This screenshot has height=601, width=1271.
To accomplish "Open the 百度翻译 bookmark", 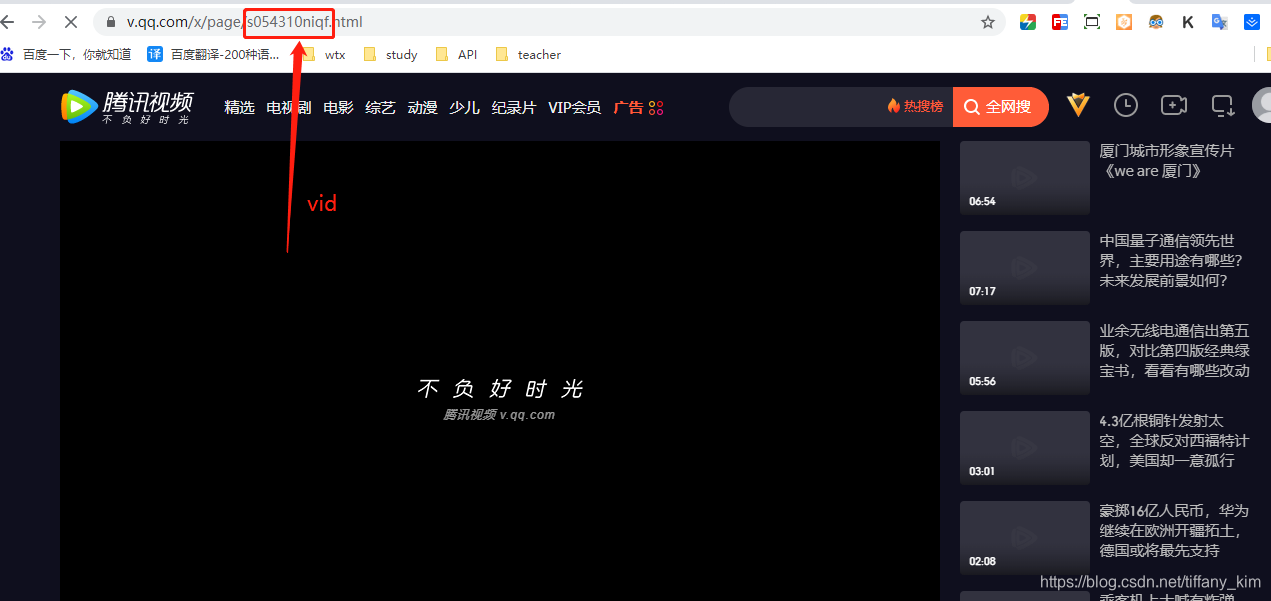I will point(214,55).
